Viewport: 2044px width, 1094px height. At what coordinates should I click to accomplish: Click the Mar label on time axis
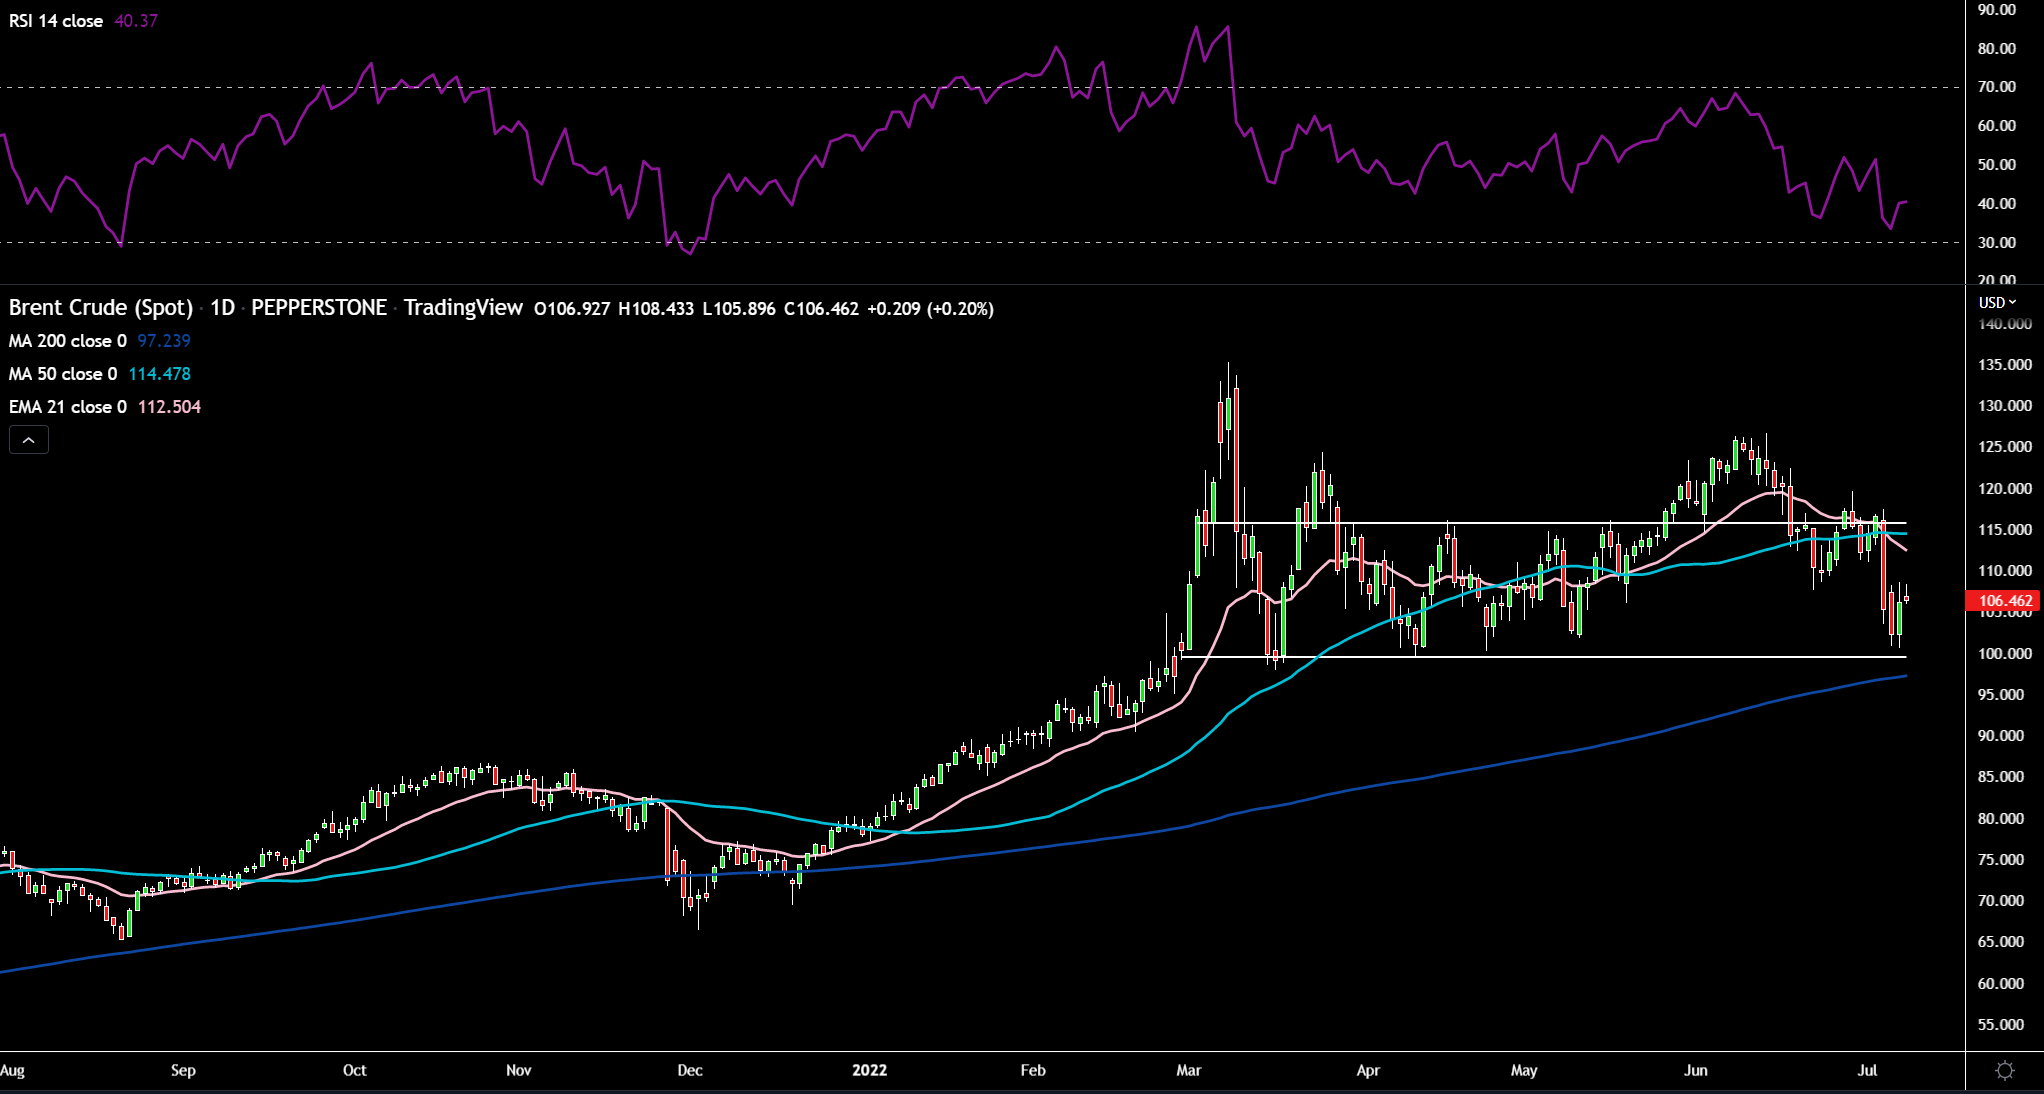coord(1188,1070)
